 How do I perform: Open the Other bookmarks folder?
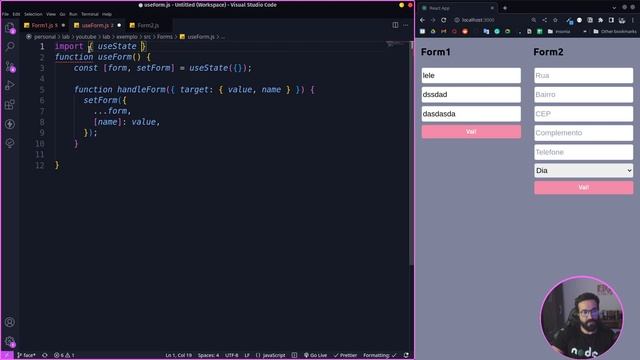click(614, 31)
